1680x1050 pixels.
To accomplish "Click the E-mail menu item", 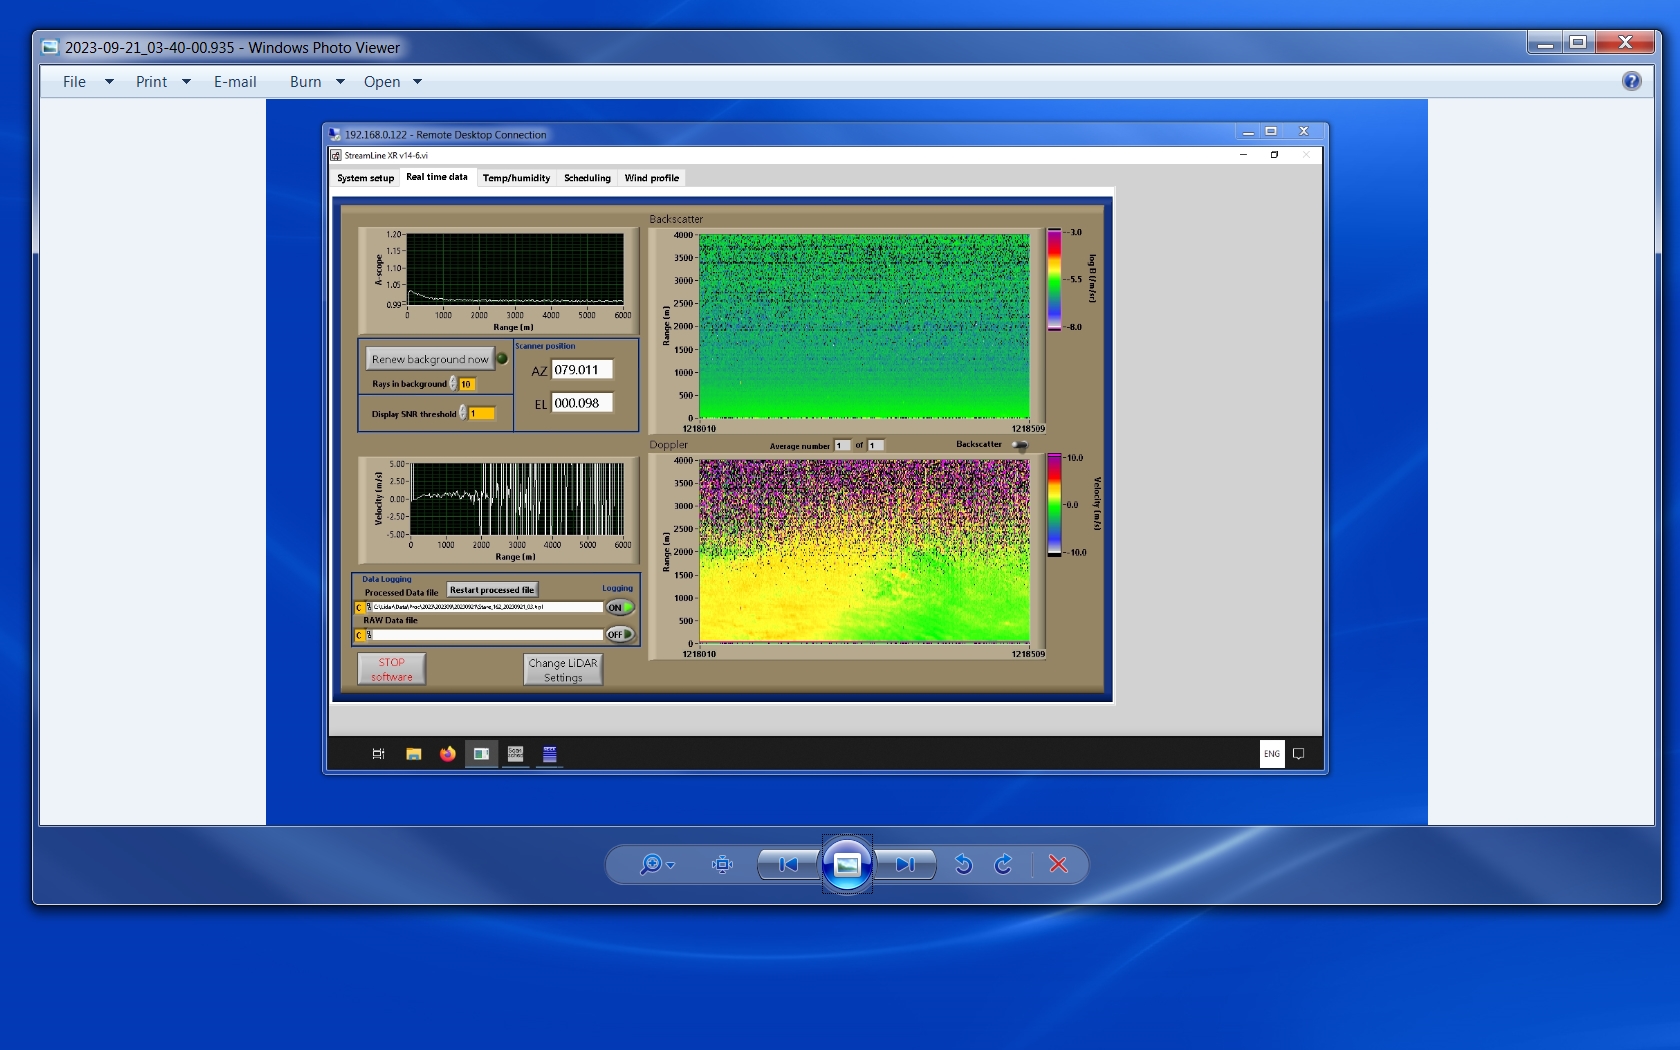I will click(x=235, y=82).
